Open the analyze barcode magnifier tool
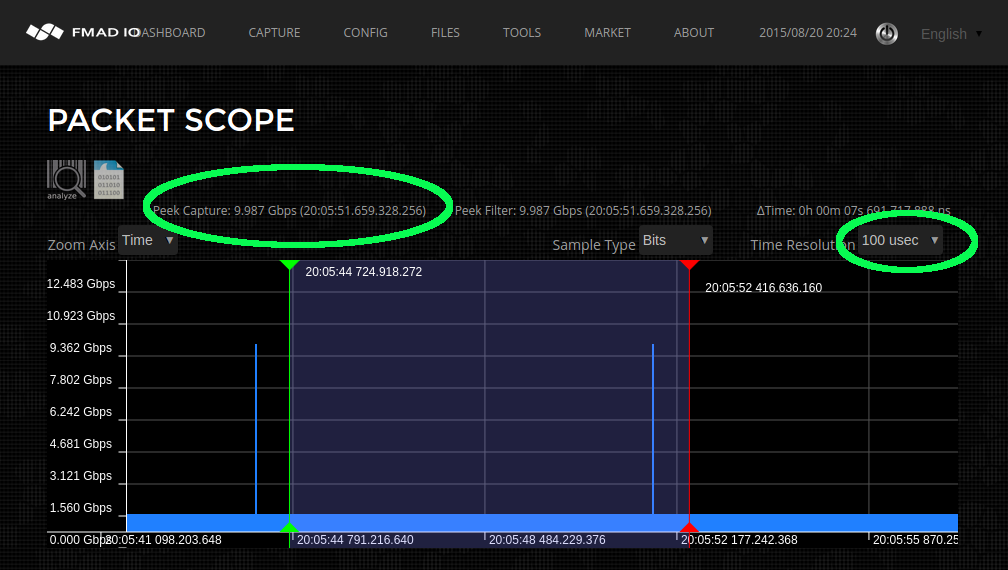The height and width of the screenshot is (570, 1008). click(x=65, y=180)
